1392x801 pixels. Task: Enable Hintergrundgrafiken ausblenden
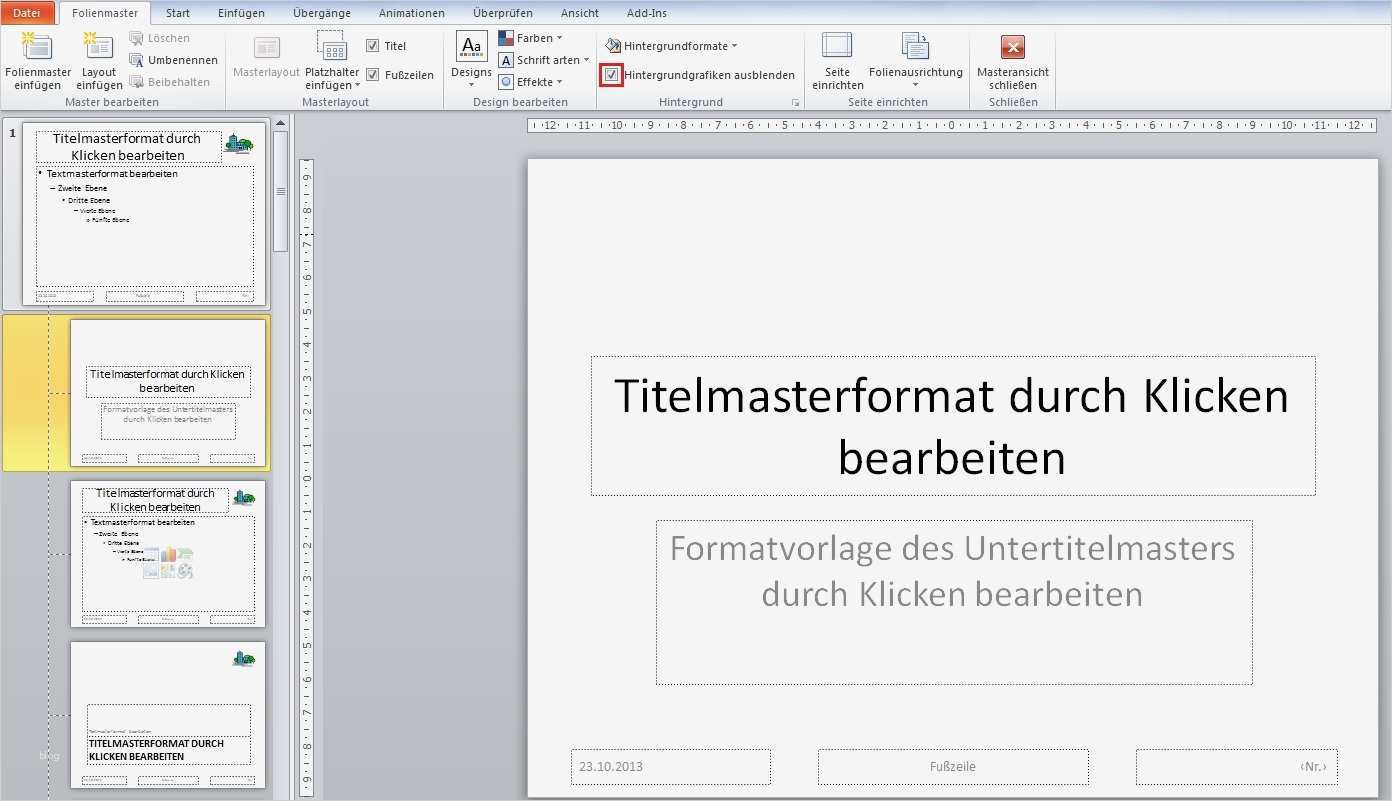612,74
